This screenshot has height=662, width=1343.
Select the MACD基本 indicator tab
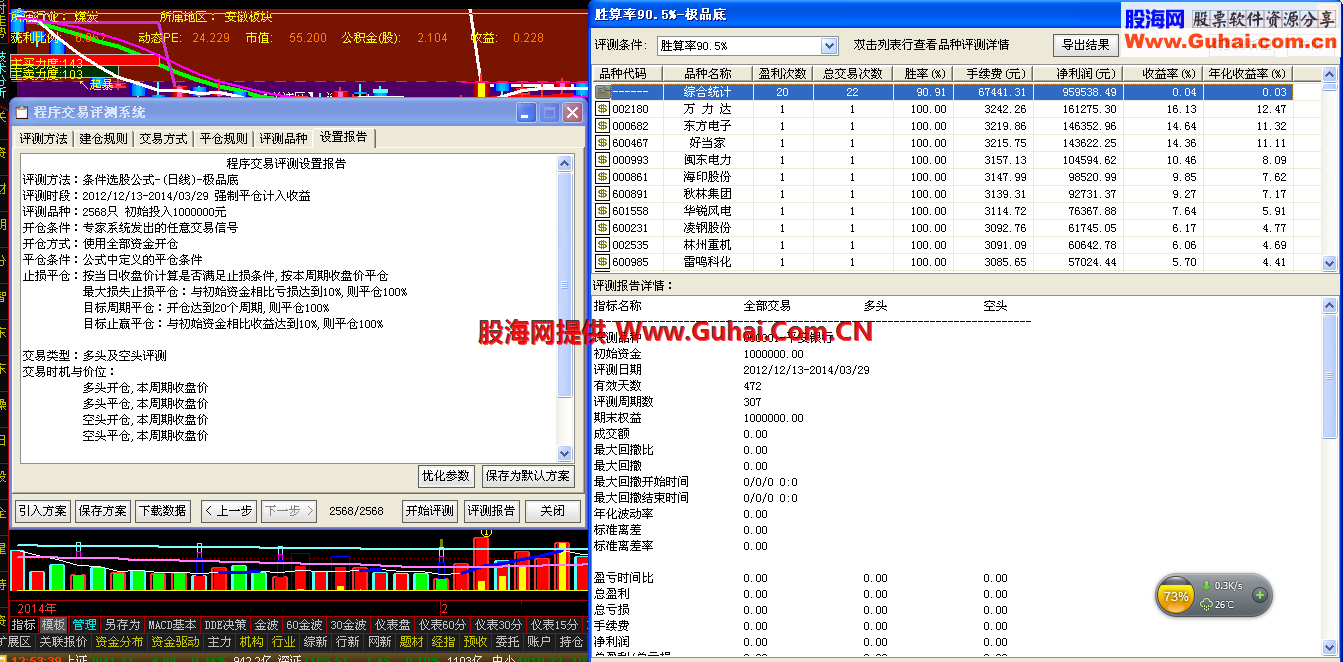(x=172, y=625)
